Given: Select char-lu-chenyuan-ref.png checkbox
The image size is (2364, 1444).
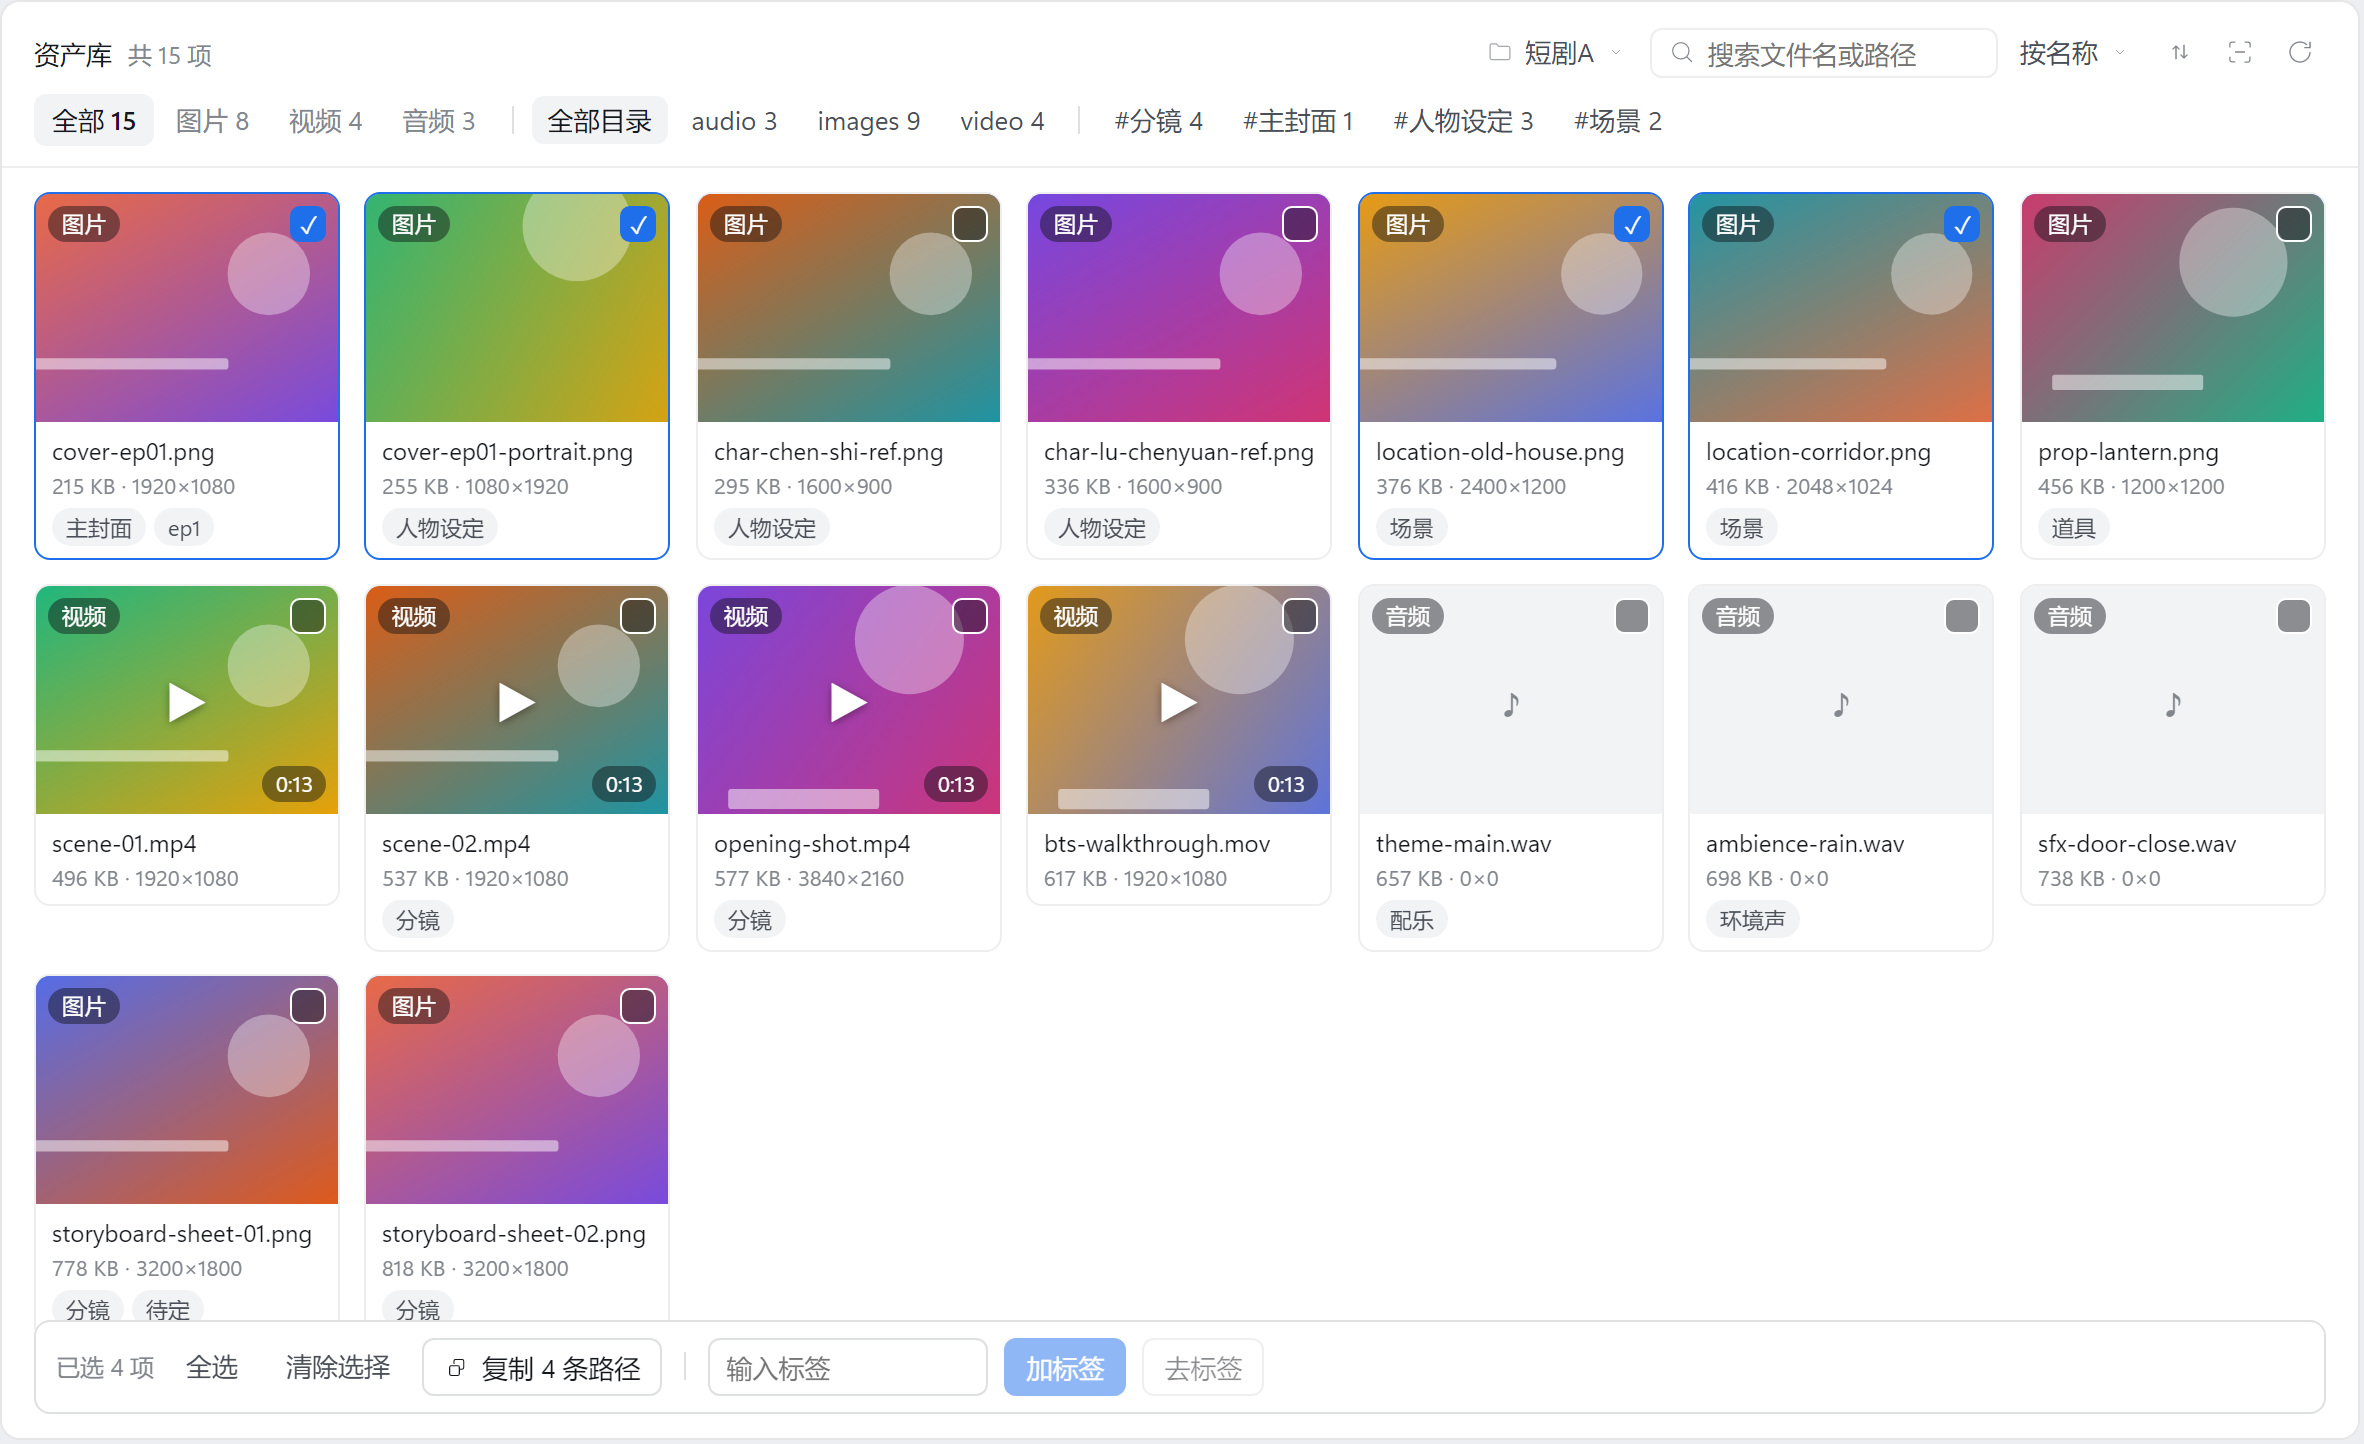Looking at the screenshot, I should click(x=1300, y=225).
